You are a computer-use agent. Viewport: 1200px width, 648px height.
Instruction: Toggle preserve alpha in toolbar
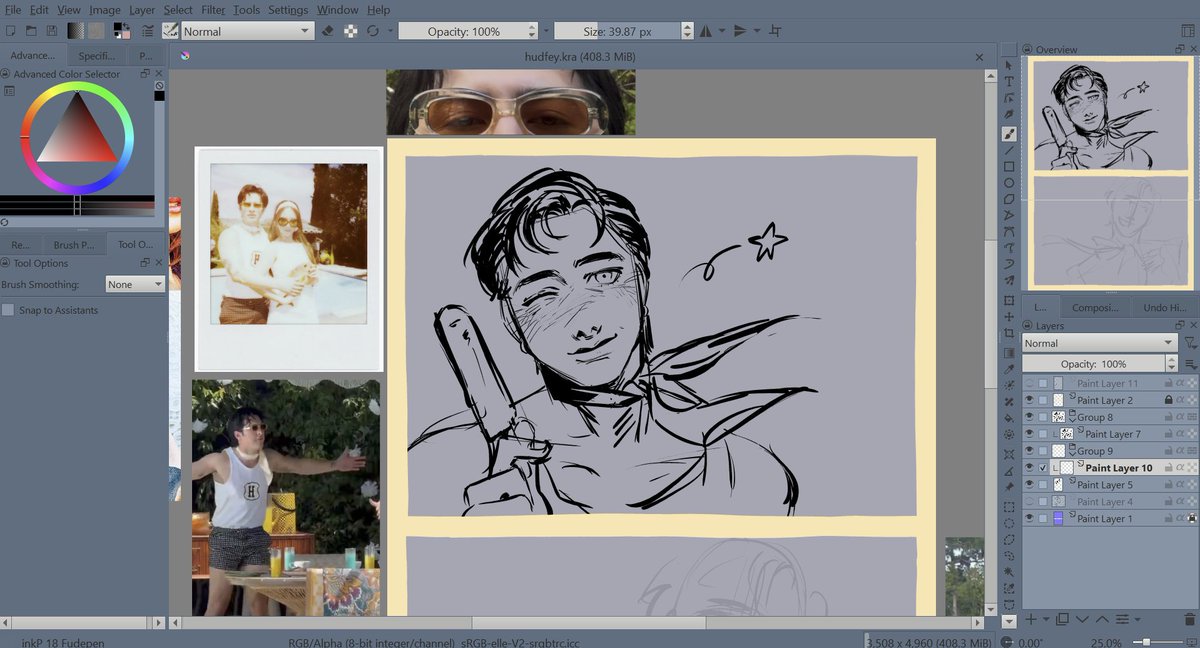tap(350, 31)
